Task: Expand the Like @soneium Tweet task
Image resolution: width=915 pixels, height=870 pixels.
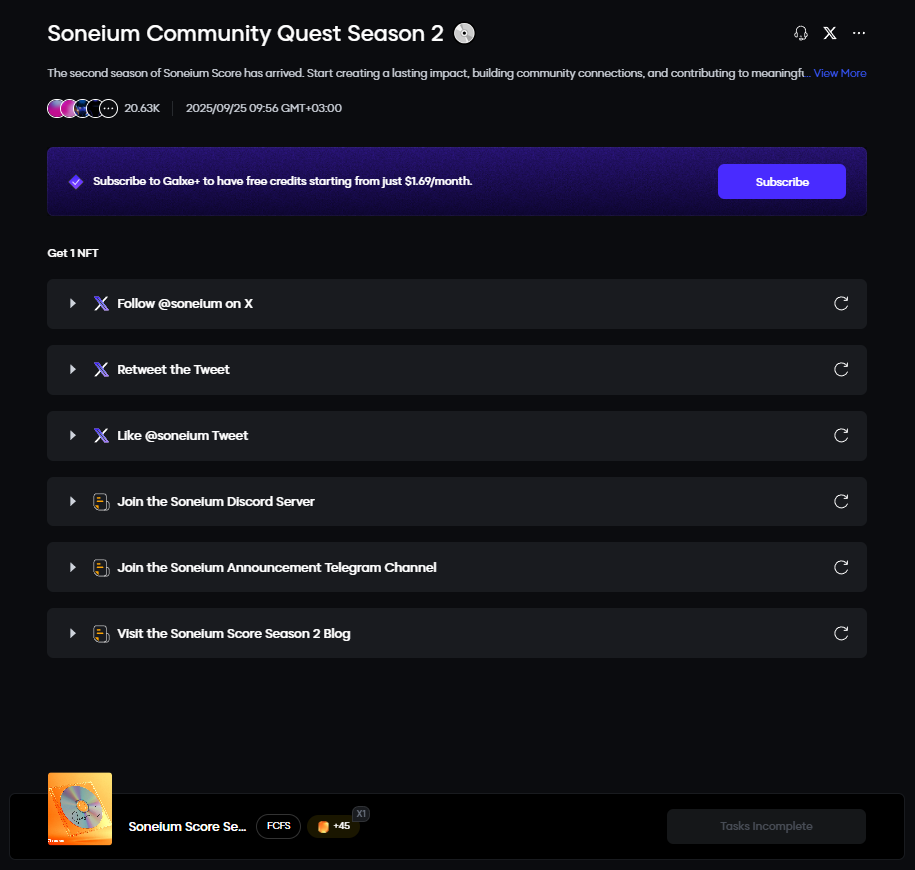Action: click(73, 436)
